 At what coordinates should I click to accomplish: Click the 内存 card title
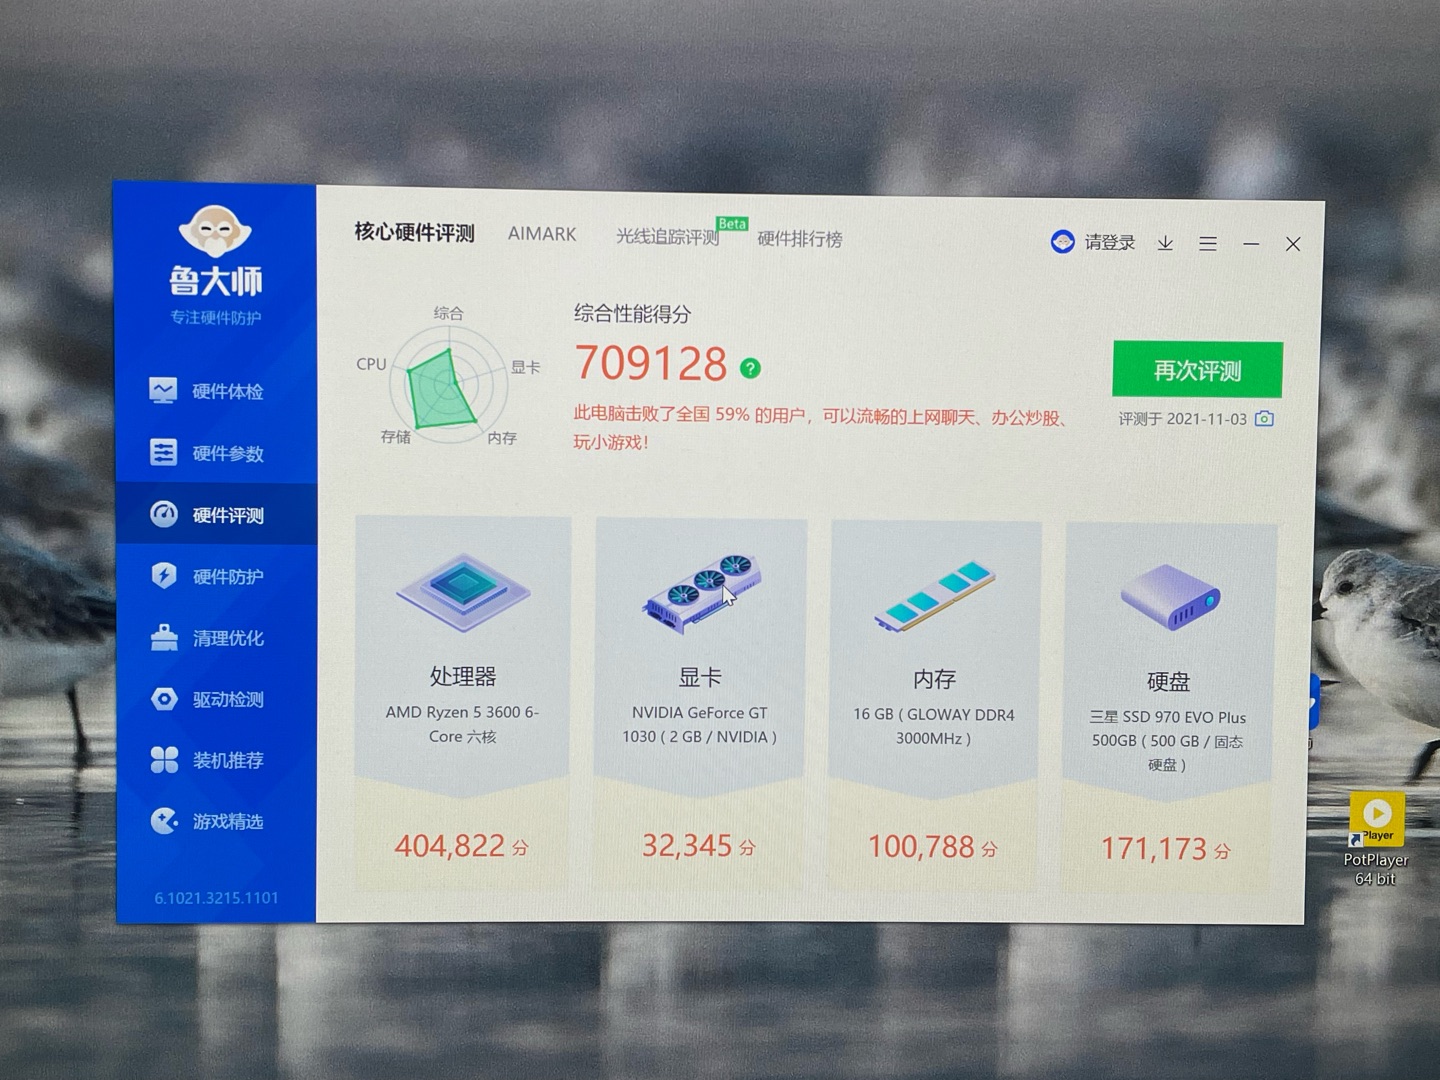coord(935,680)
